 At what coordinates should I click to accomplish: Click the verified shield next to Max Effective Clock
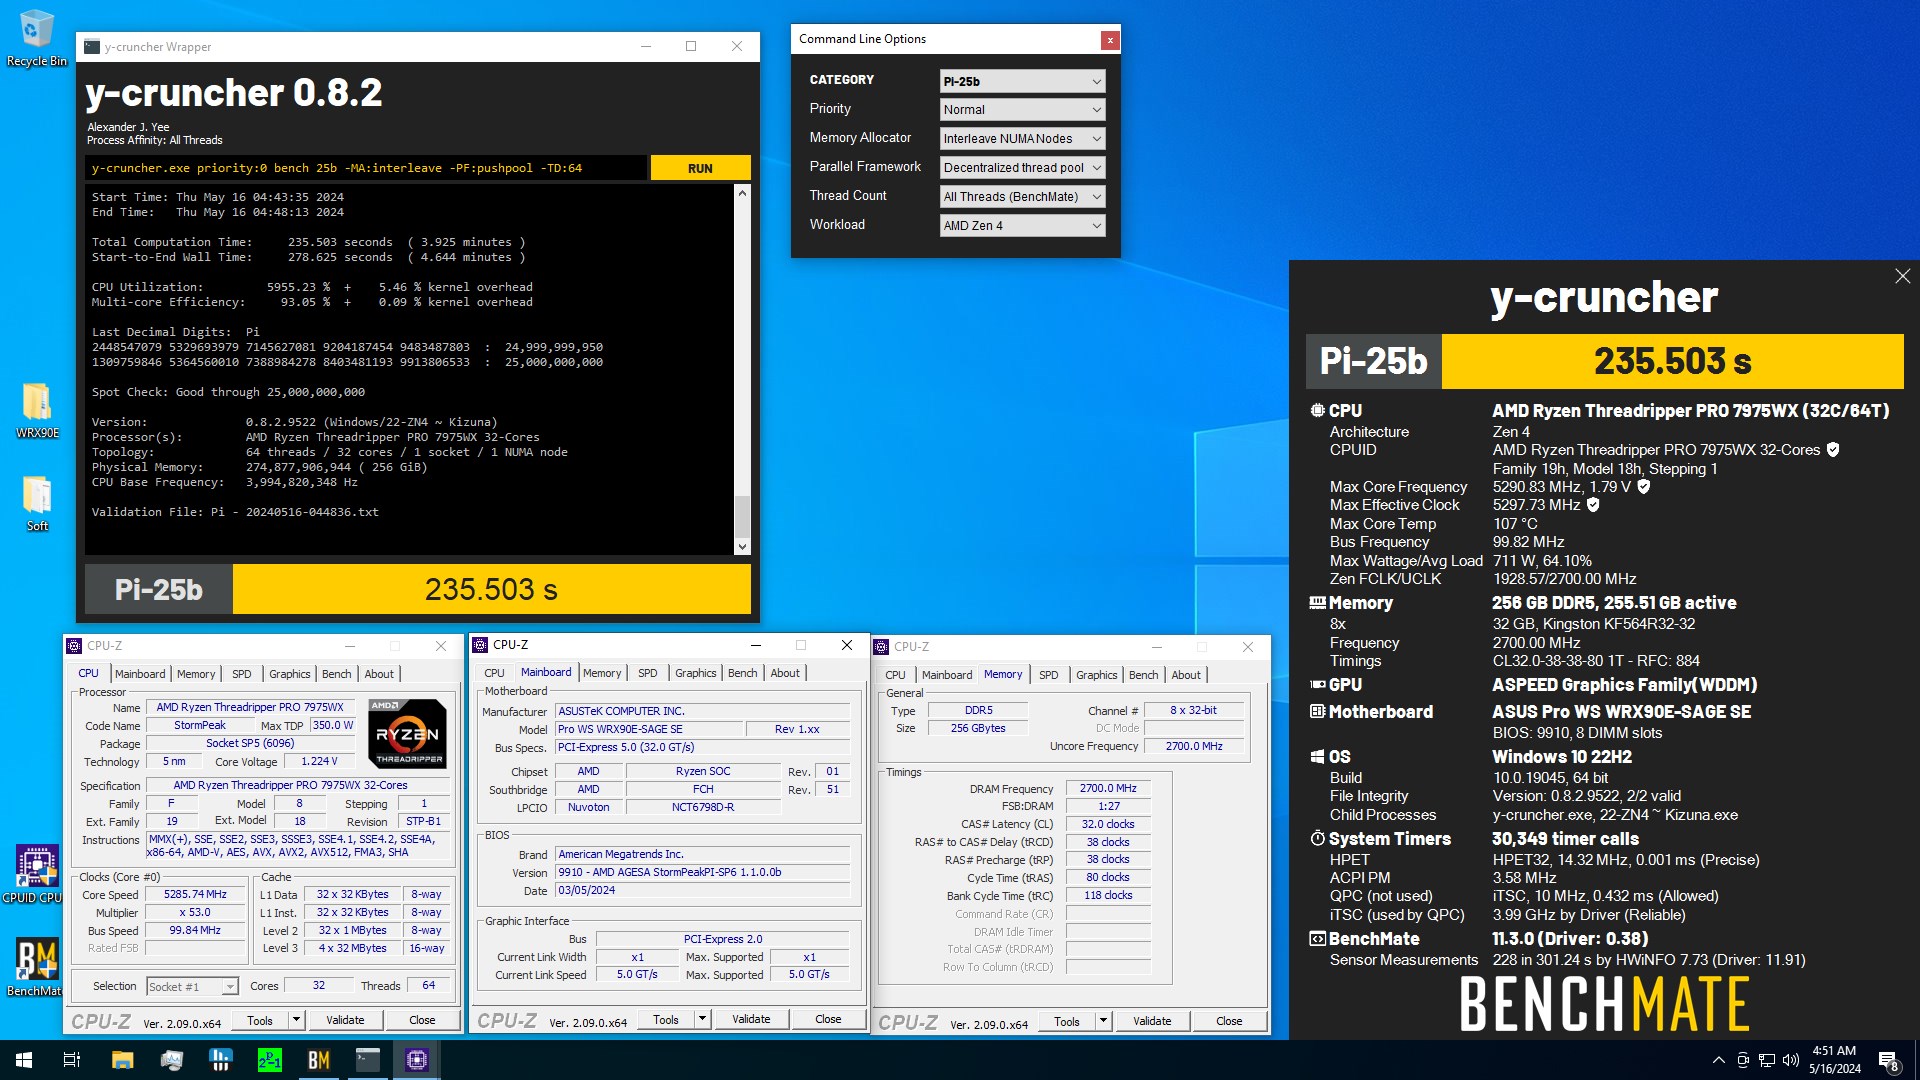click(x=1593, y=505)
